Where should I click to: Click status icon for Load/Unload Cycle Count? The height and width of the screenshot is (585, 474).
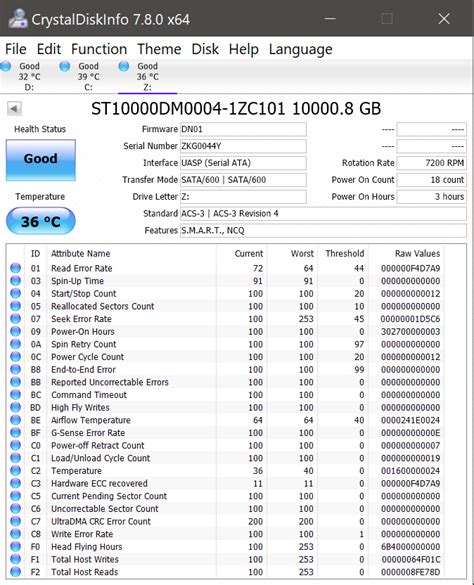pos(15,458)
